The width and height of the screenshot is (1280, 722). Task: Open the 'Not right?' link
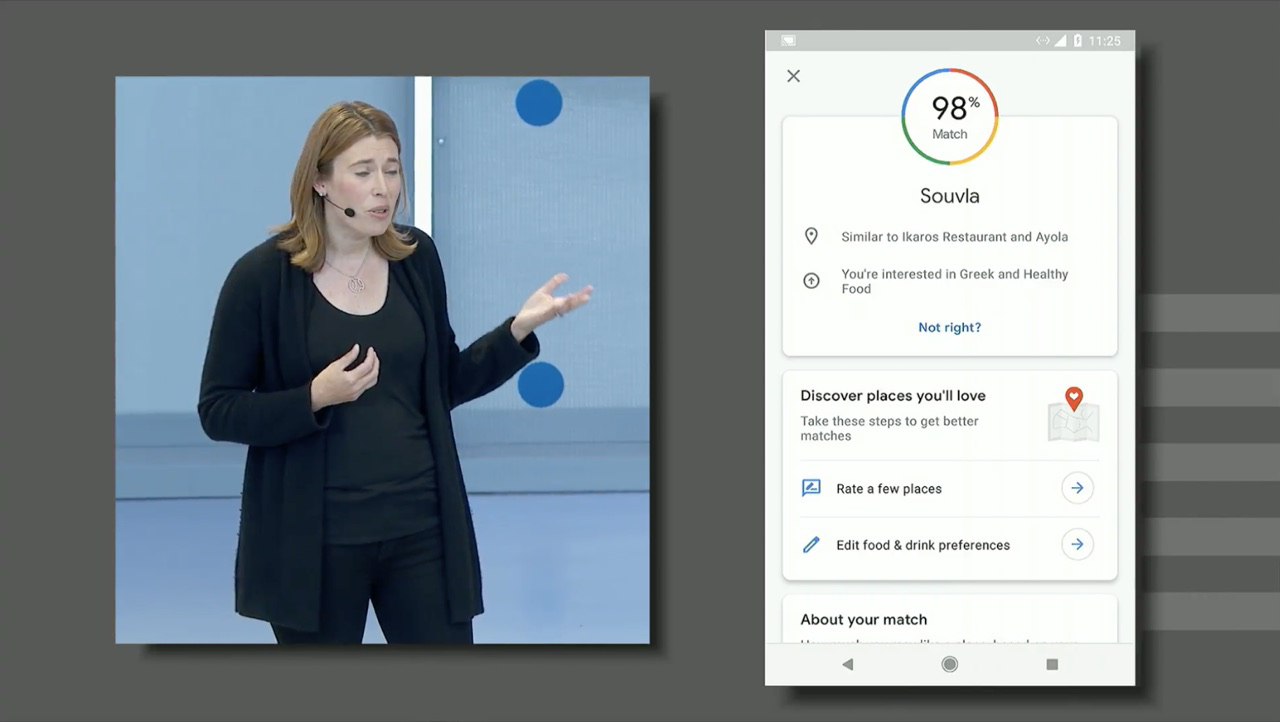pos(950,327)
